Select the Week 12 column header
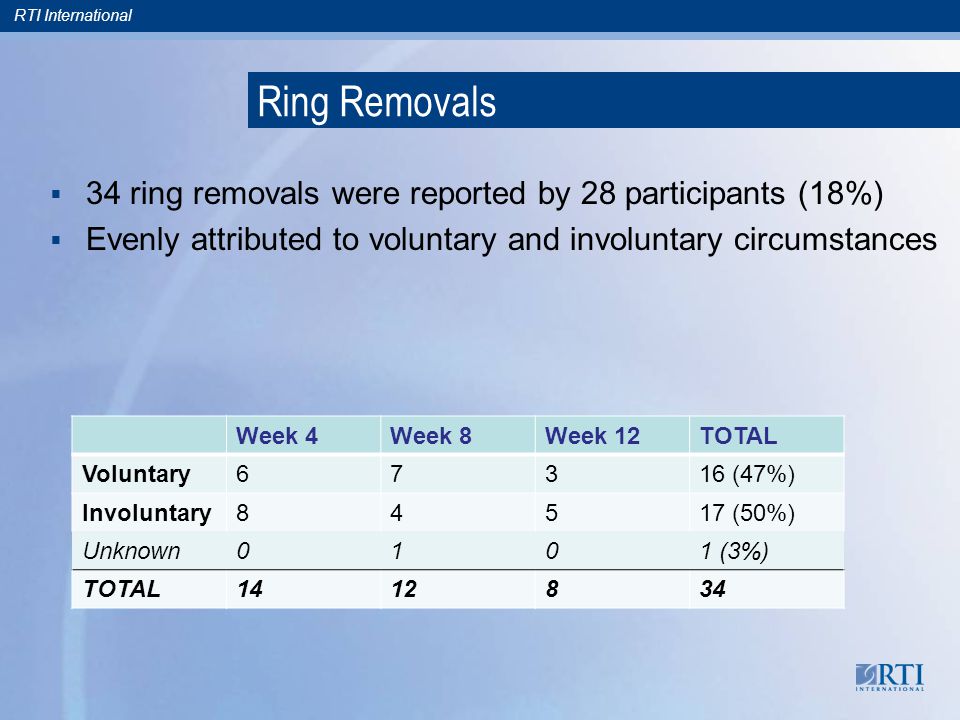Viewport: 960px width, 720px height. click(x=592, y=436)
